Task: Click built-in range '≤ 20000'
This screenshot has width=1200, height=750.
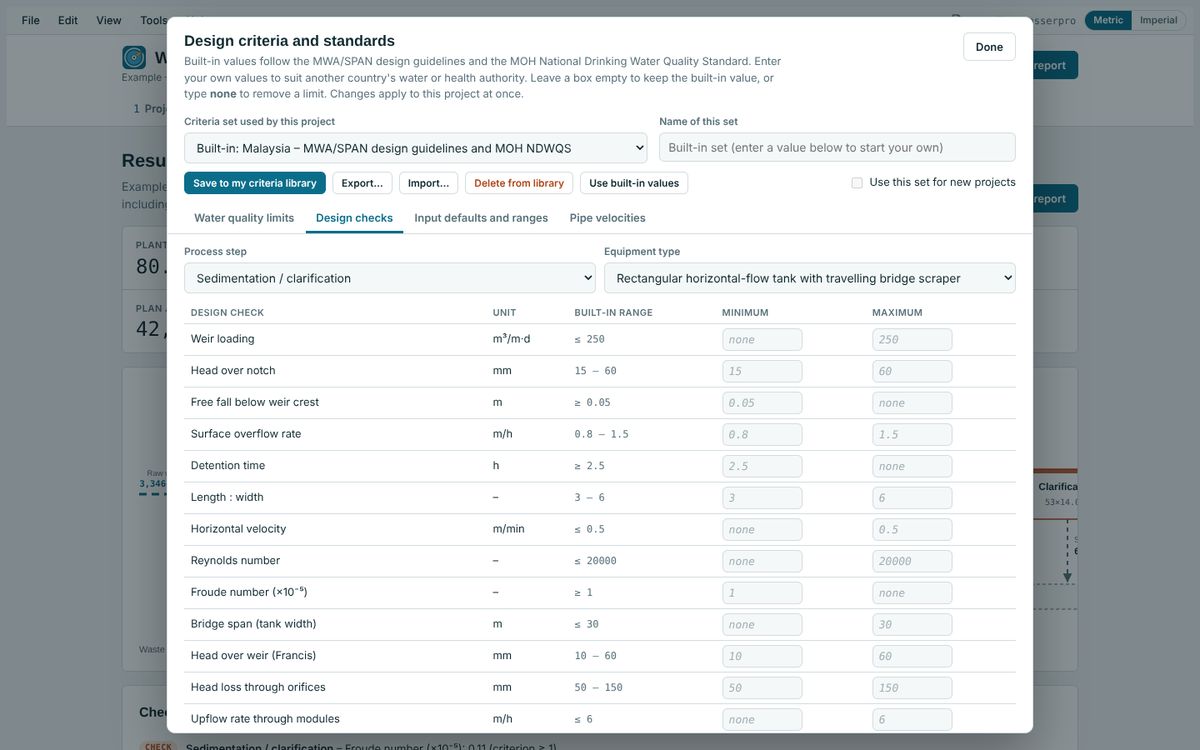Action: click(595, 561)
